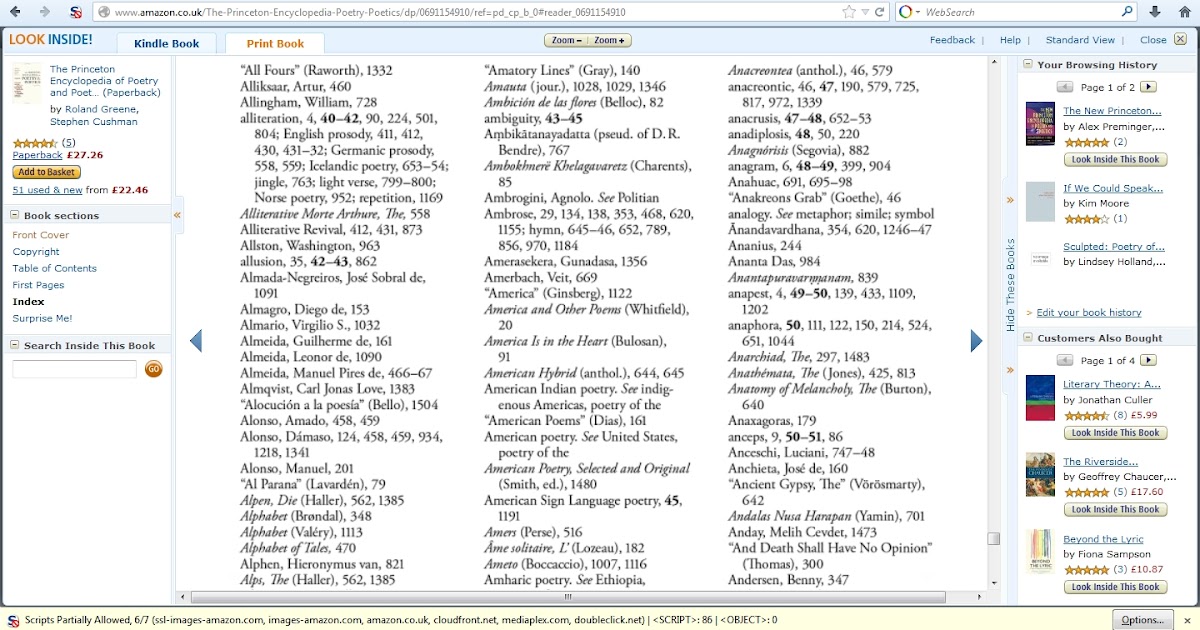Collapse Customers Also Bought panel

tap(1028, 338)
